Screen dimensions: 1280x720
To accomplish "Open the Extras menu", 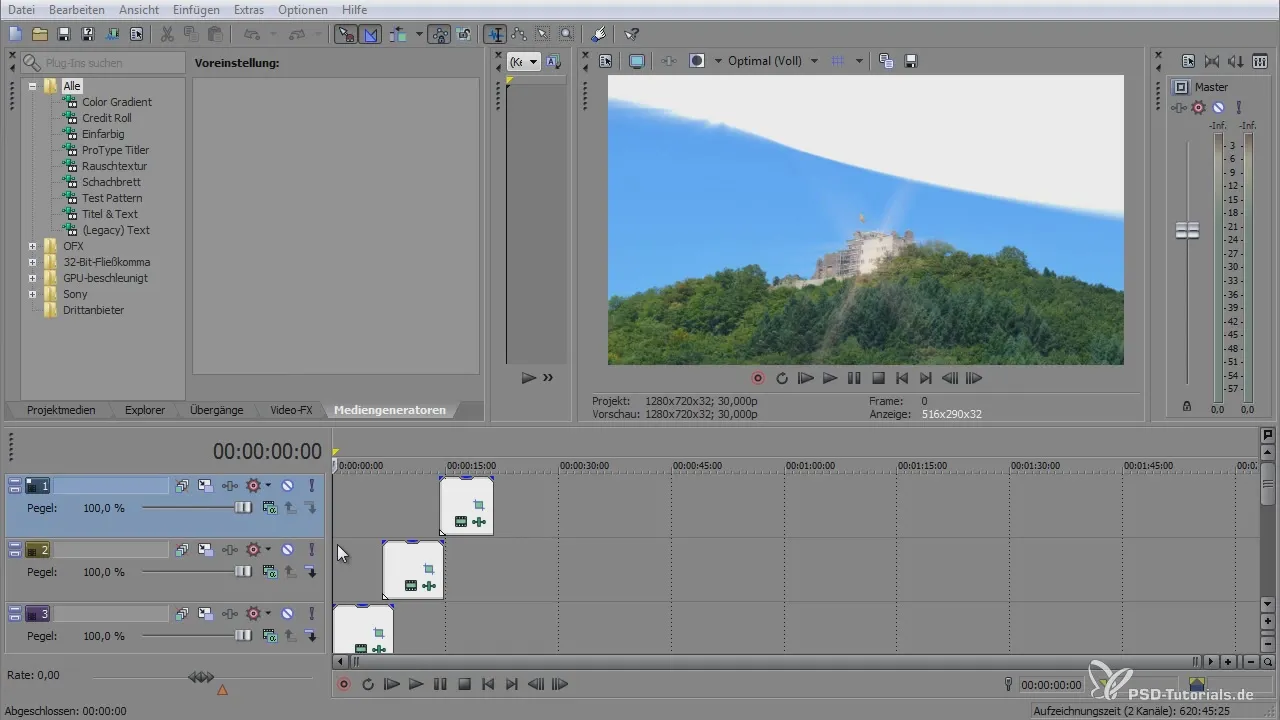I will (x=248, y=9).
